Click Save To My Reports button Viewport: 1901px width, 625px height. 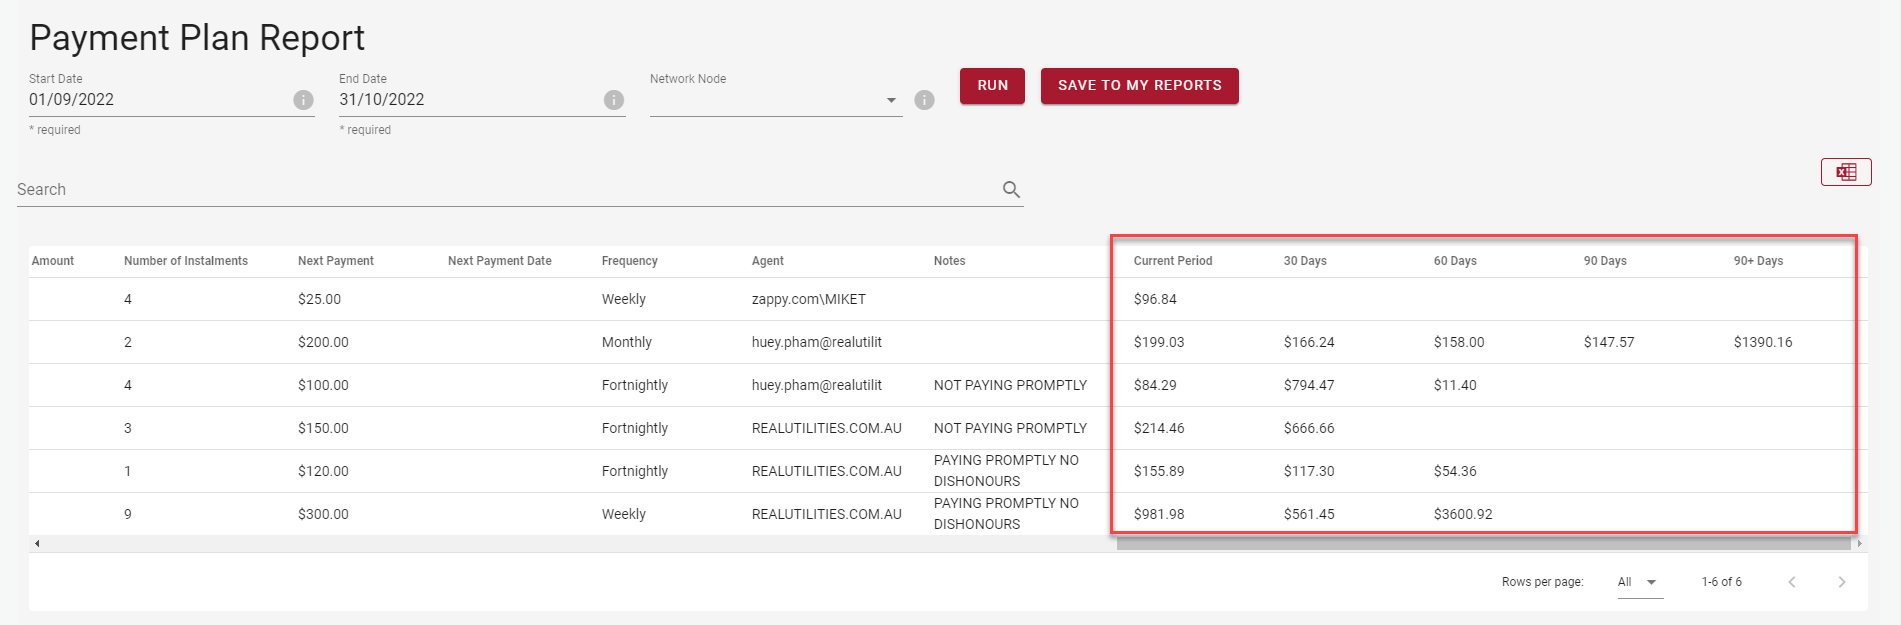pyautogui.click(x=1139, y=86)
